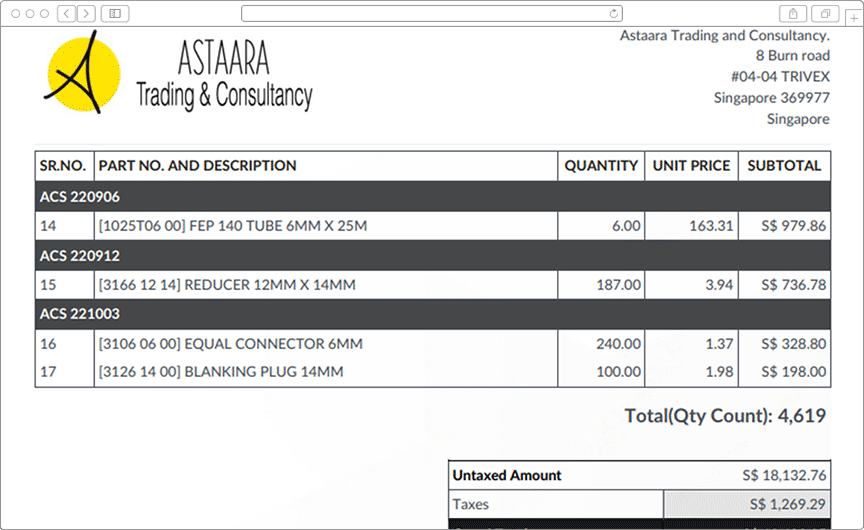This screenshot has width=864, height=530.
Task: Click the QUANTITY column header
Action: (601, 166)
